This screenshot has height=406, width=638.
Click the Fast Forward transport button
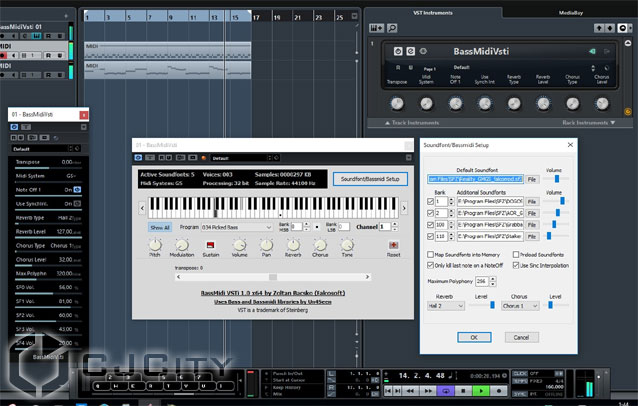point(428,391)
